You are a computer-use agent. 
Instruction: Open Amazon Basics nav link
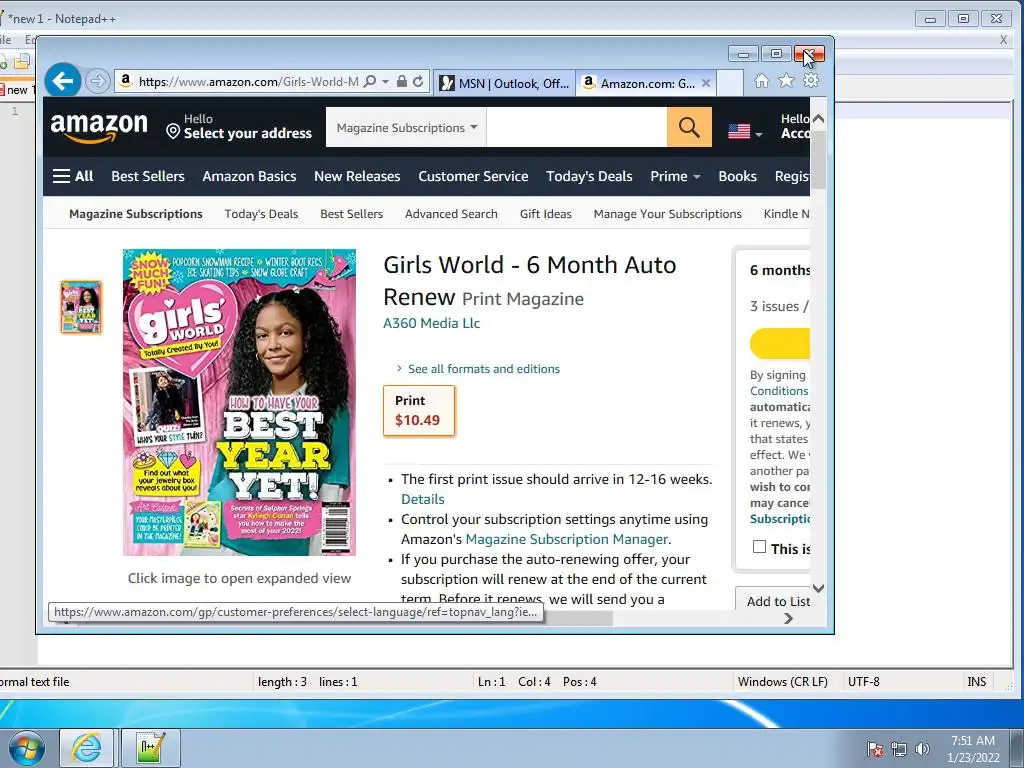[249, 176]
